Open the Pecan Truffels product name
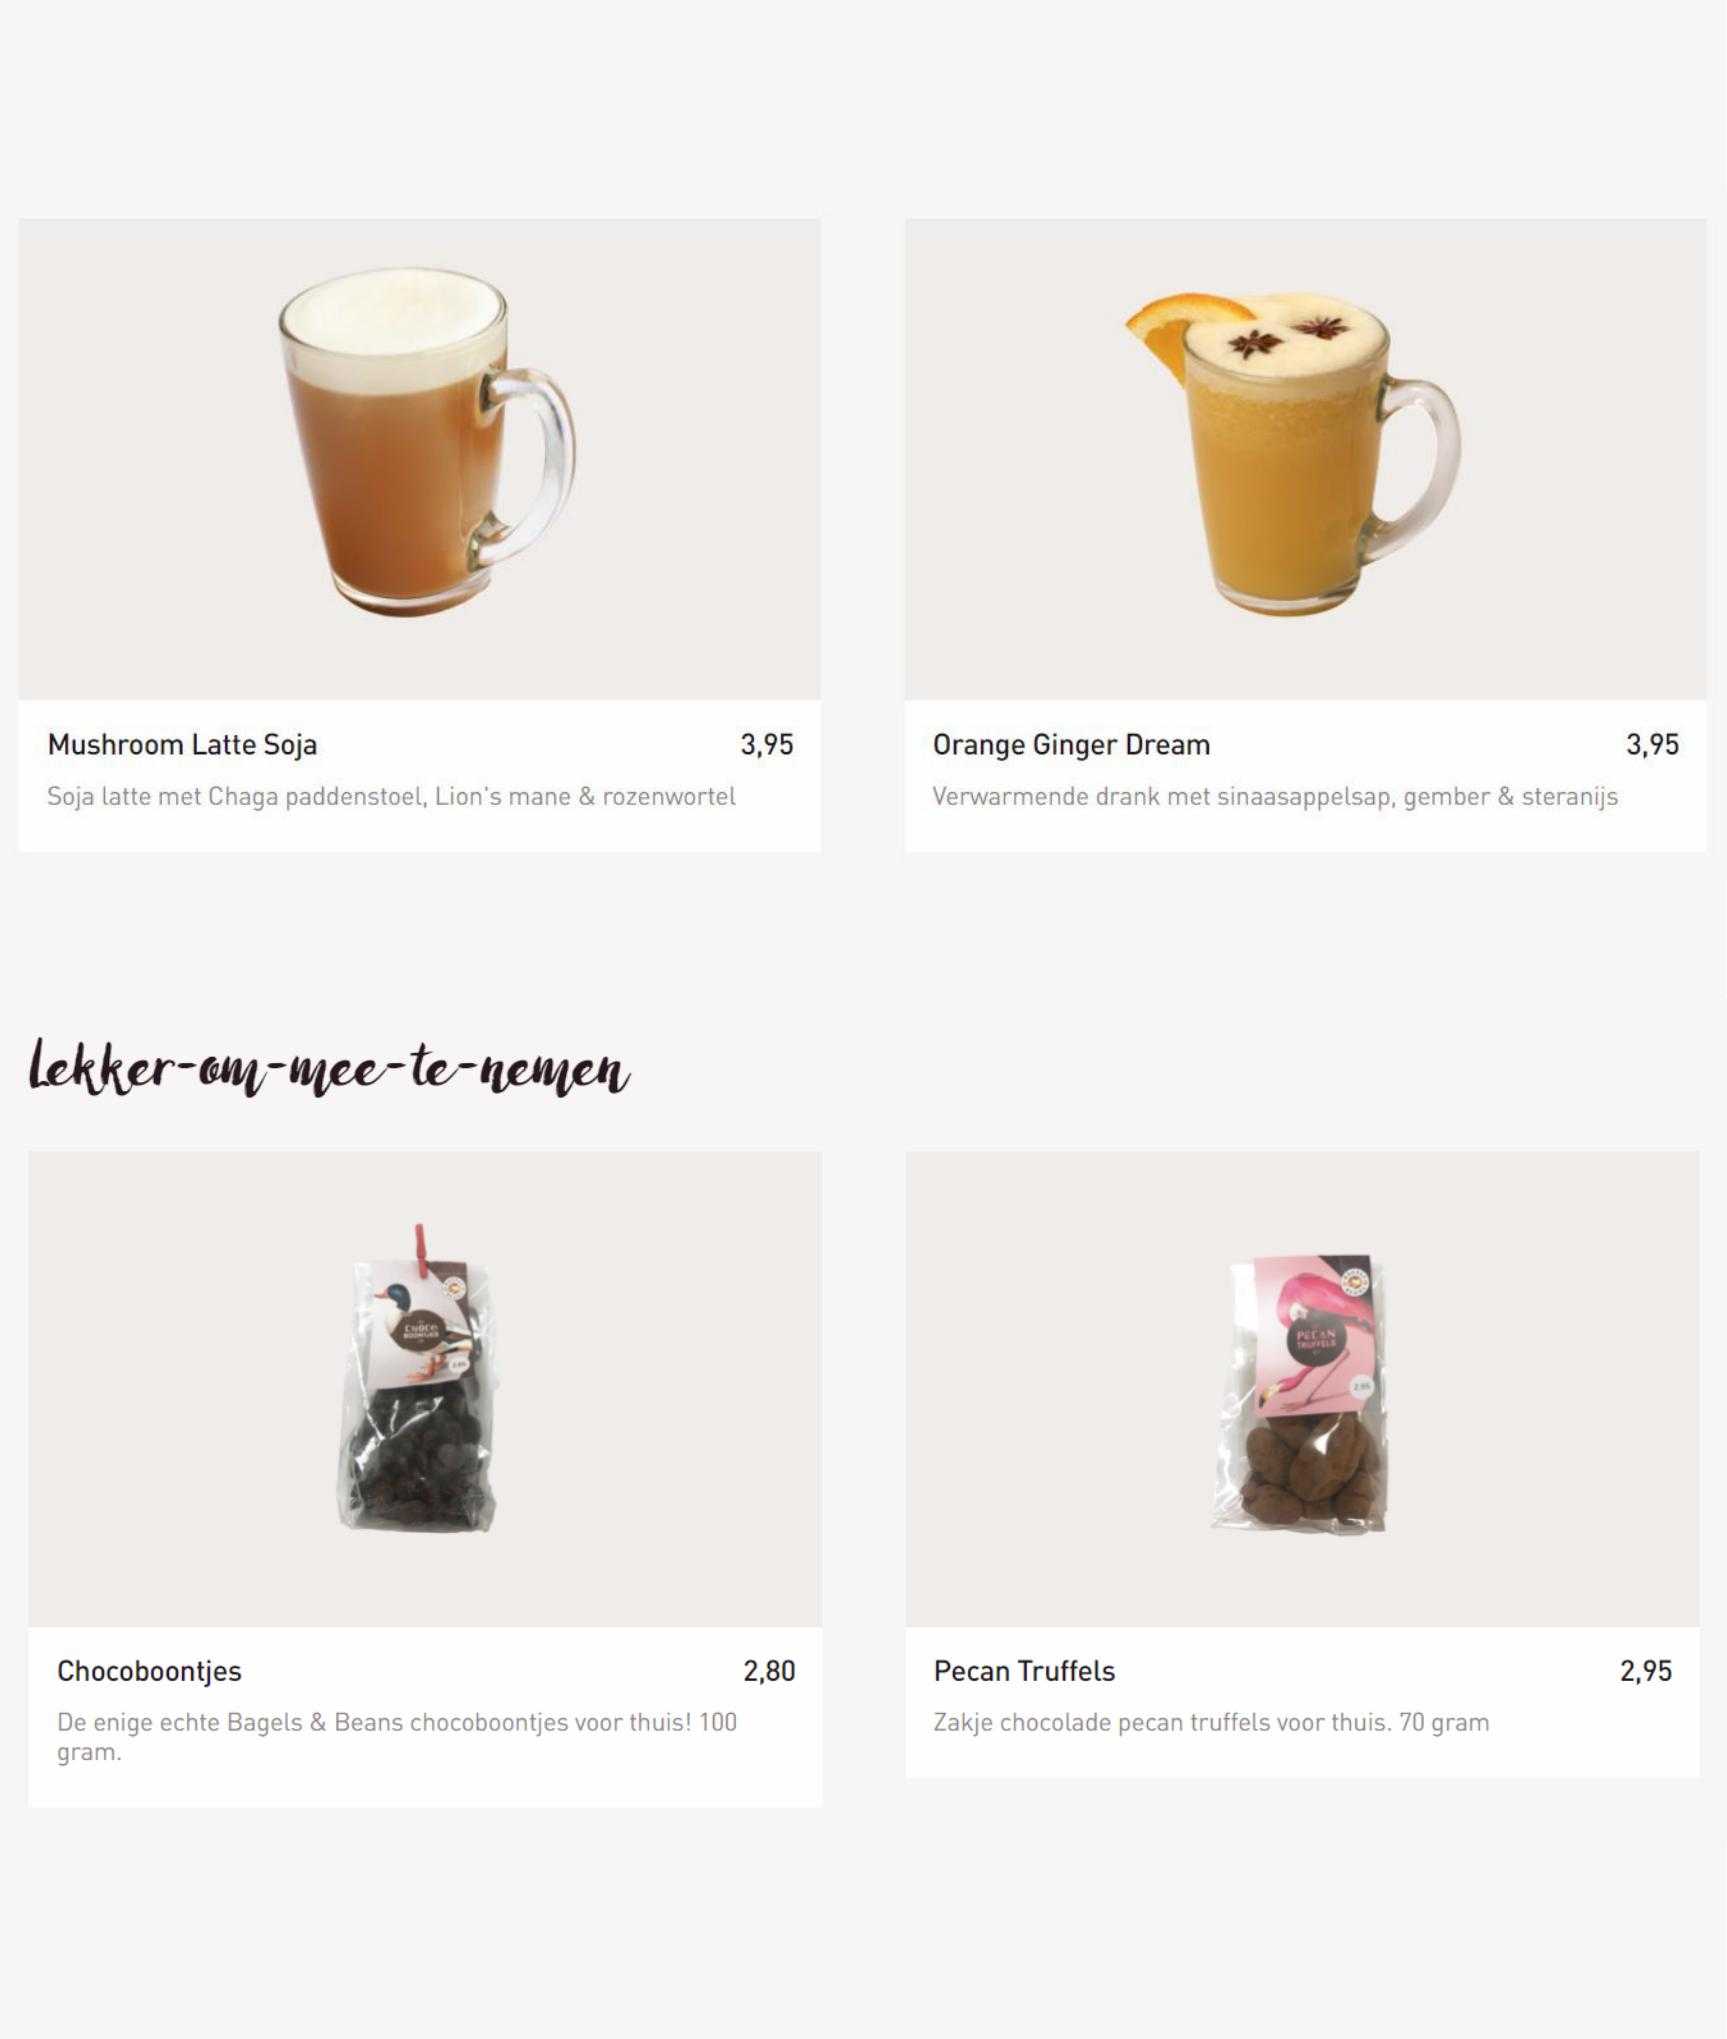Viewport: 1727px width, 2039px height. tap(1024, 1671)
